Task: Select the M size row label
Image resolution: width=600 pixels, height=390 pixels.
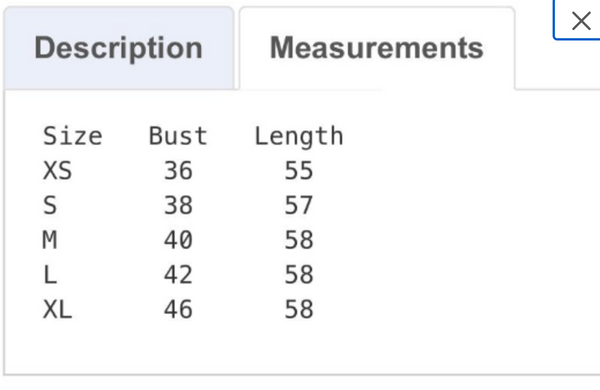Action: [50, 240]
